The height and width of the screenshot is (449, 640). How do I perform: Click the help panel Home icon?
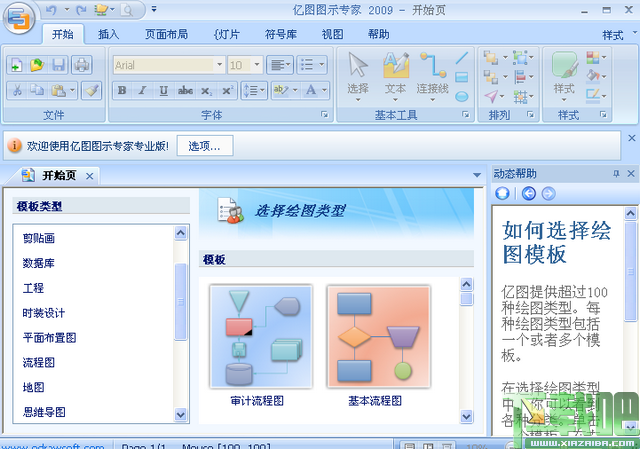[502, 193]
